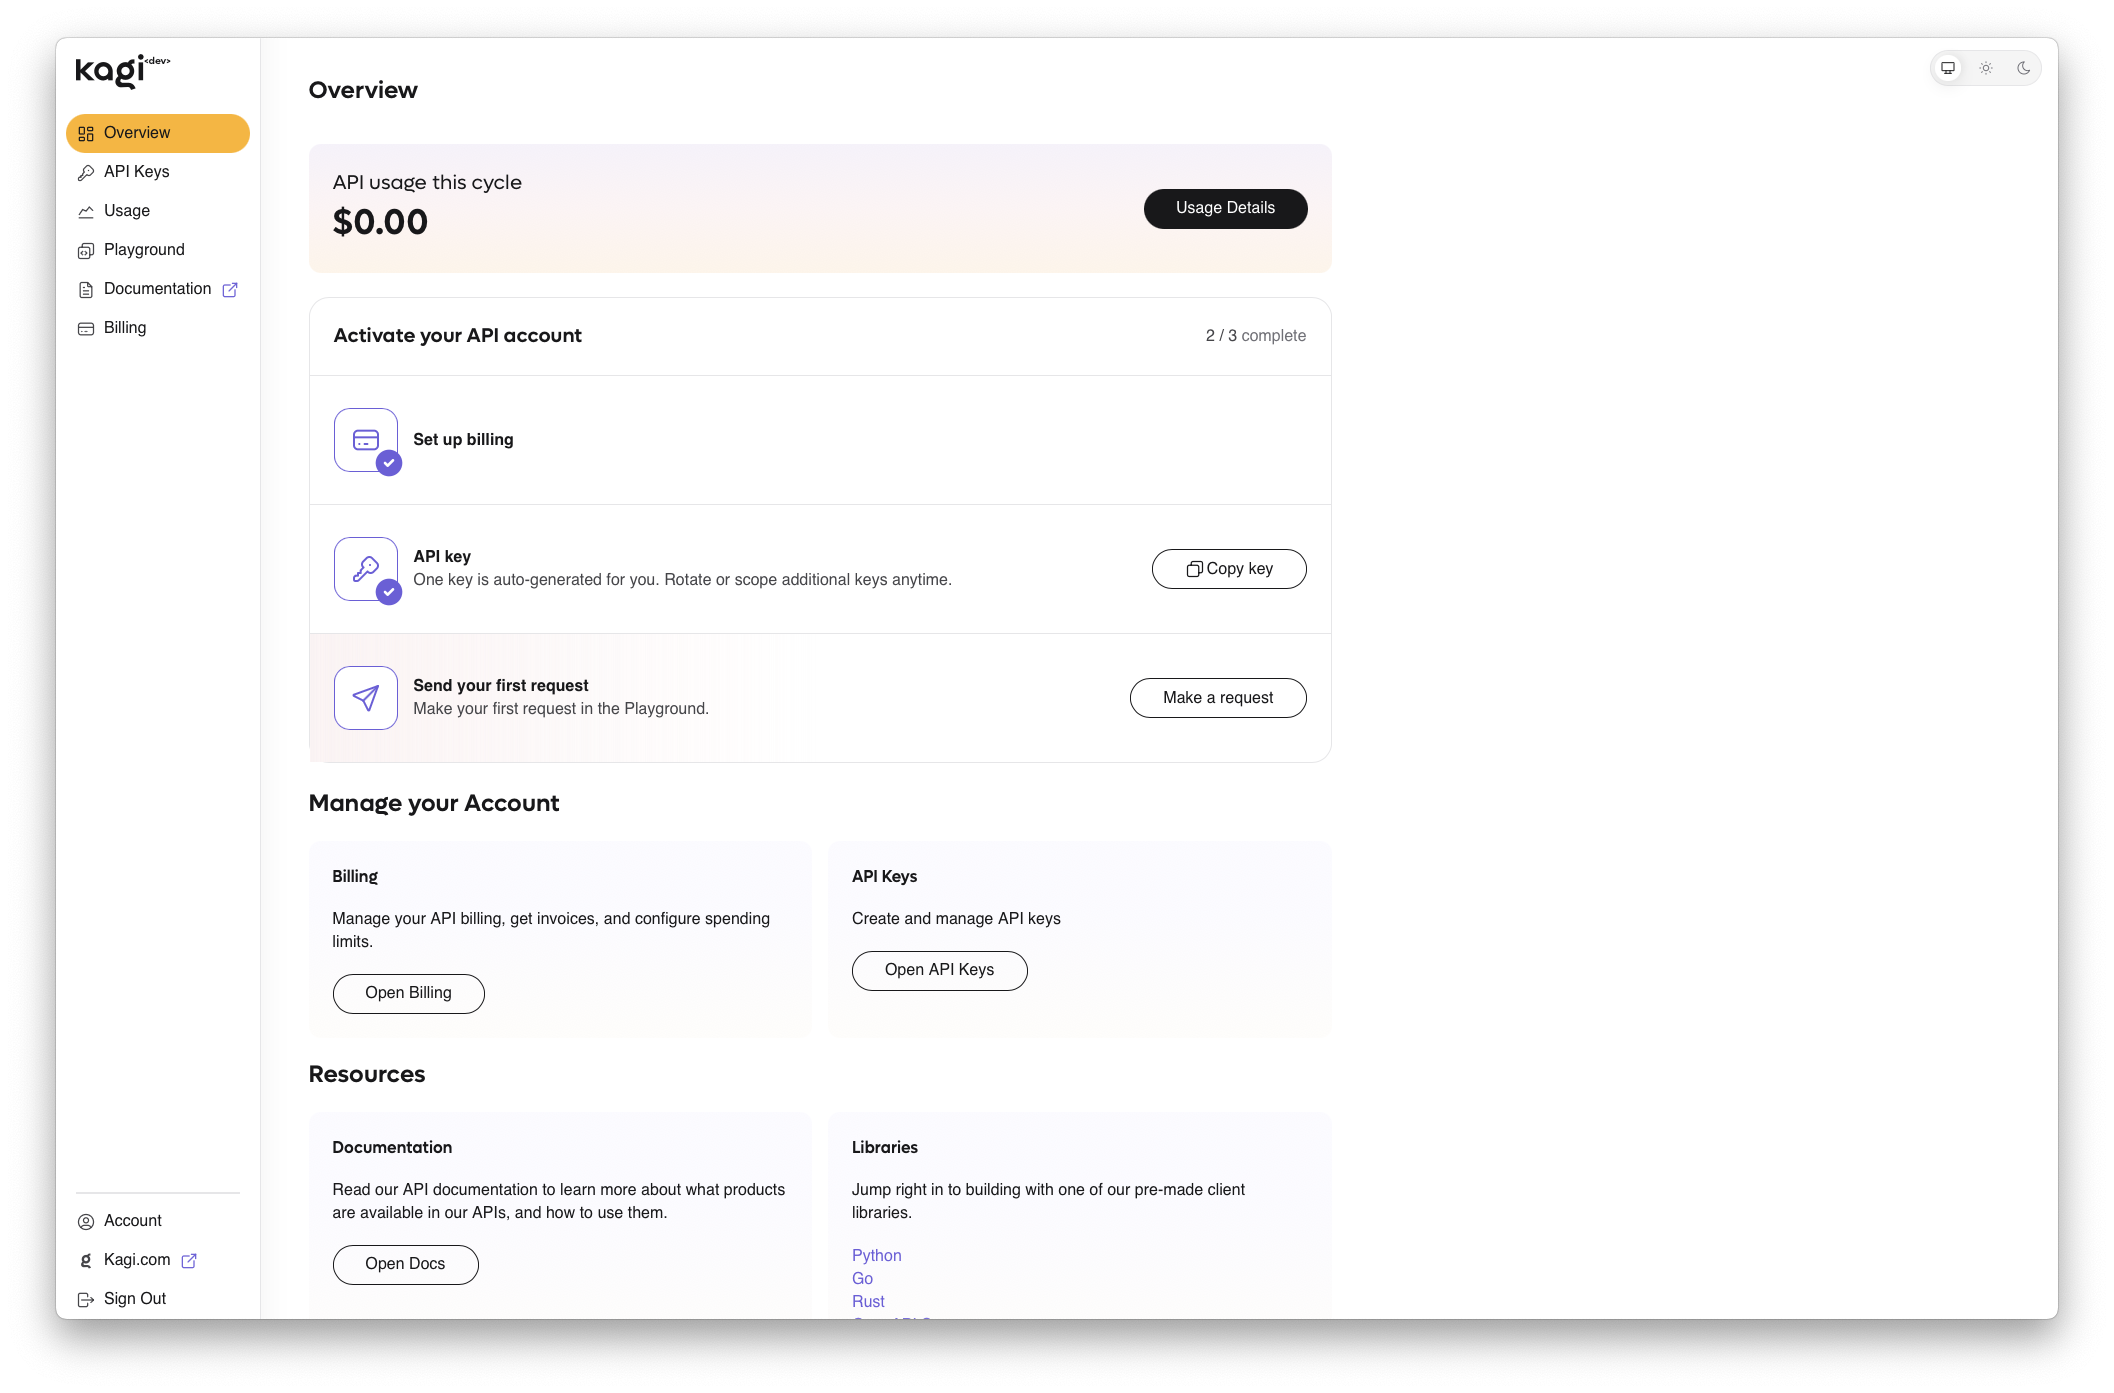2114x1393 pixels.
Task: Click Make a request in the Playground step
Action: 1217,697
